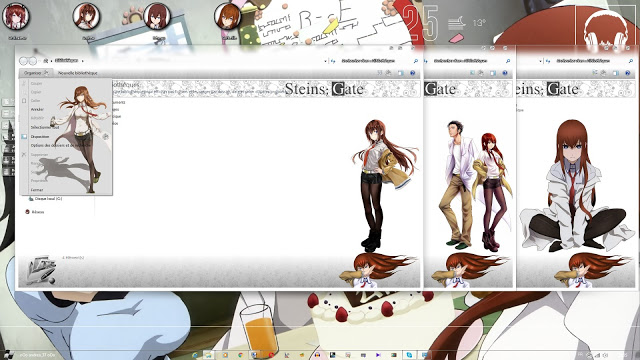Click the headphones music icon in the taskbar
The width and height of the screenshot is (640, 360).
click(318, 355)
